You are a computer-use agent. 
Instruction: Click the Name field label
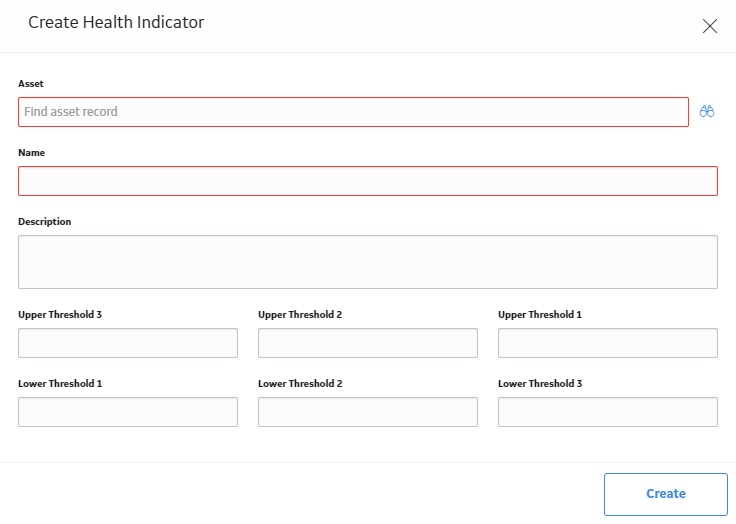(x=31, y=153)
